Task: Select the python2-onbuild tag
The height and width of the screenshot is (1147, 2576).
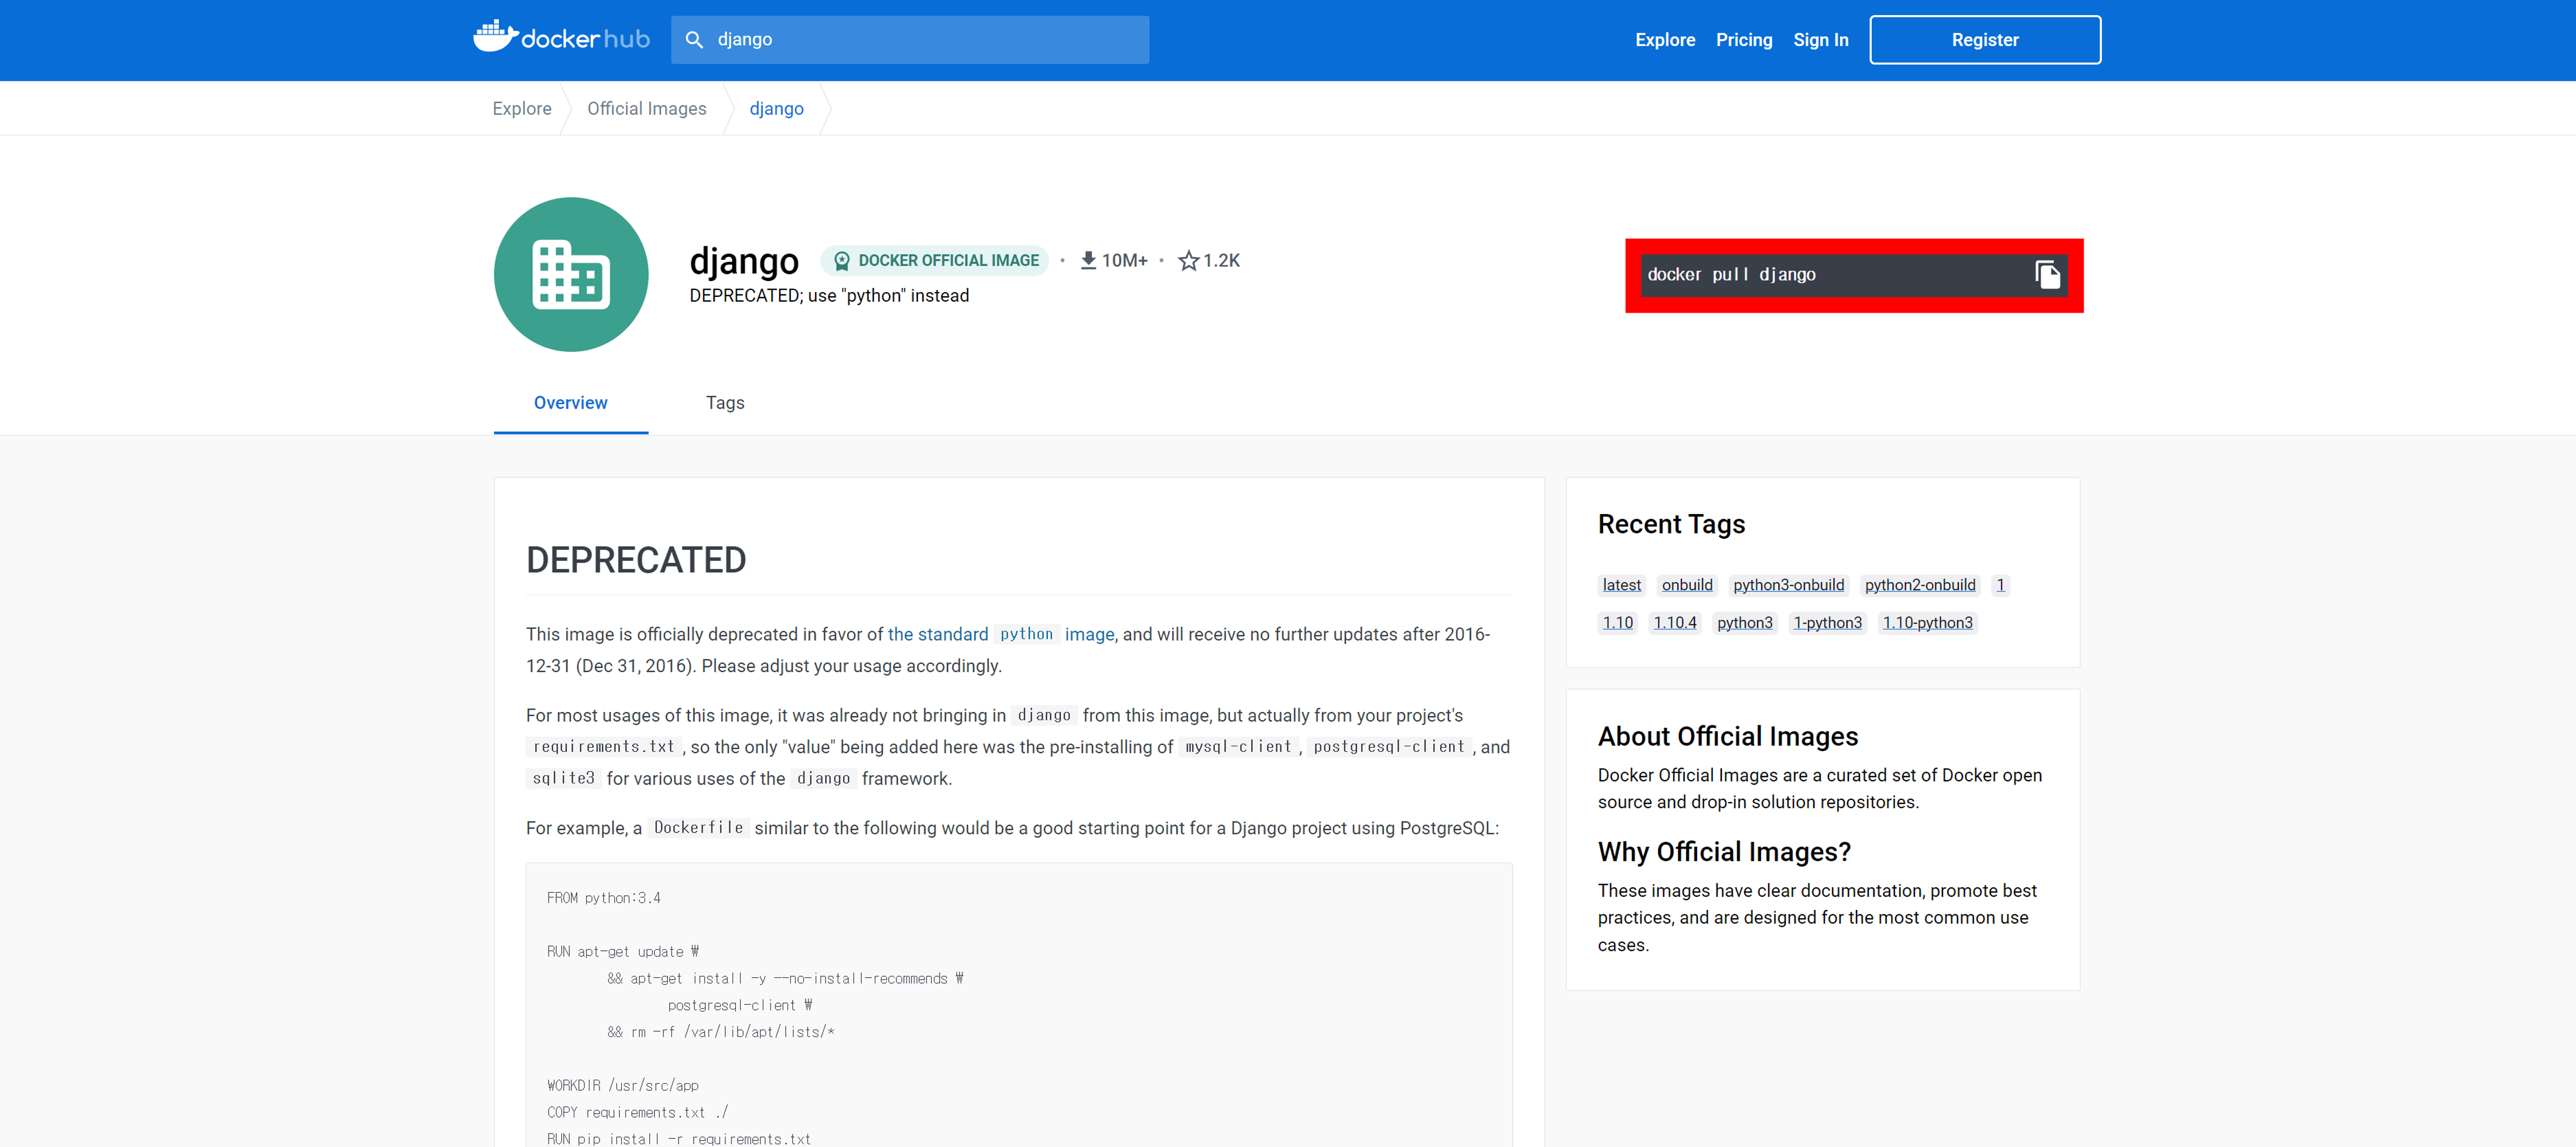Action: (x=1920, y=585)
